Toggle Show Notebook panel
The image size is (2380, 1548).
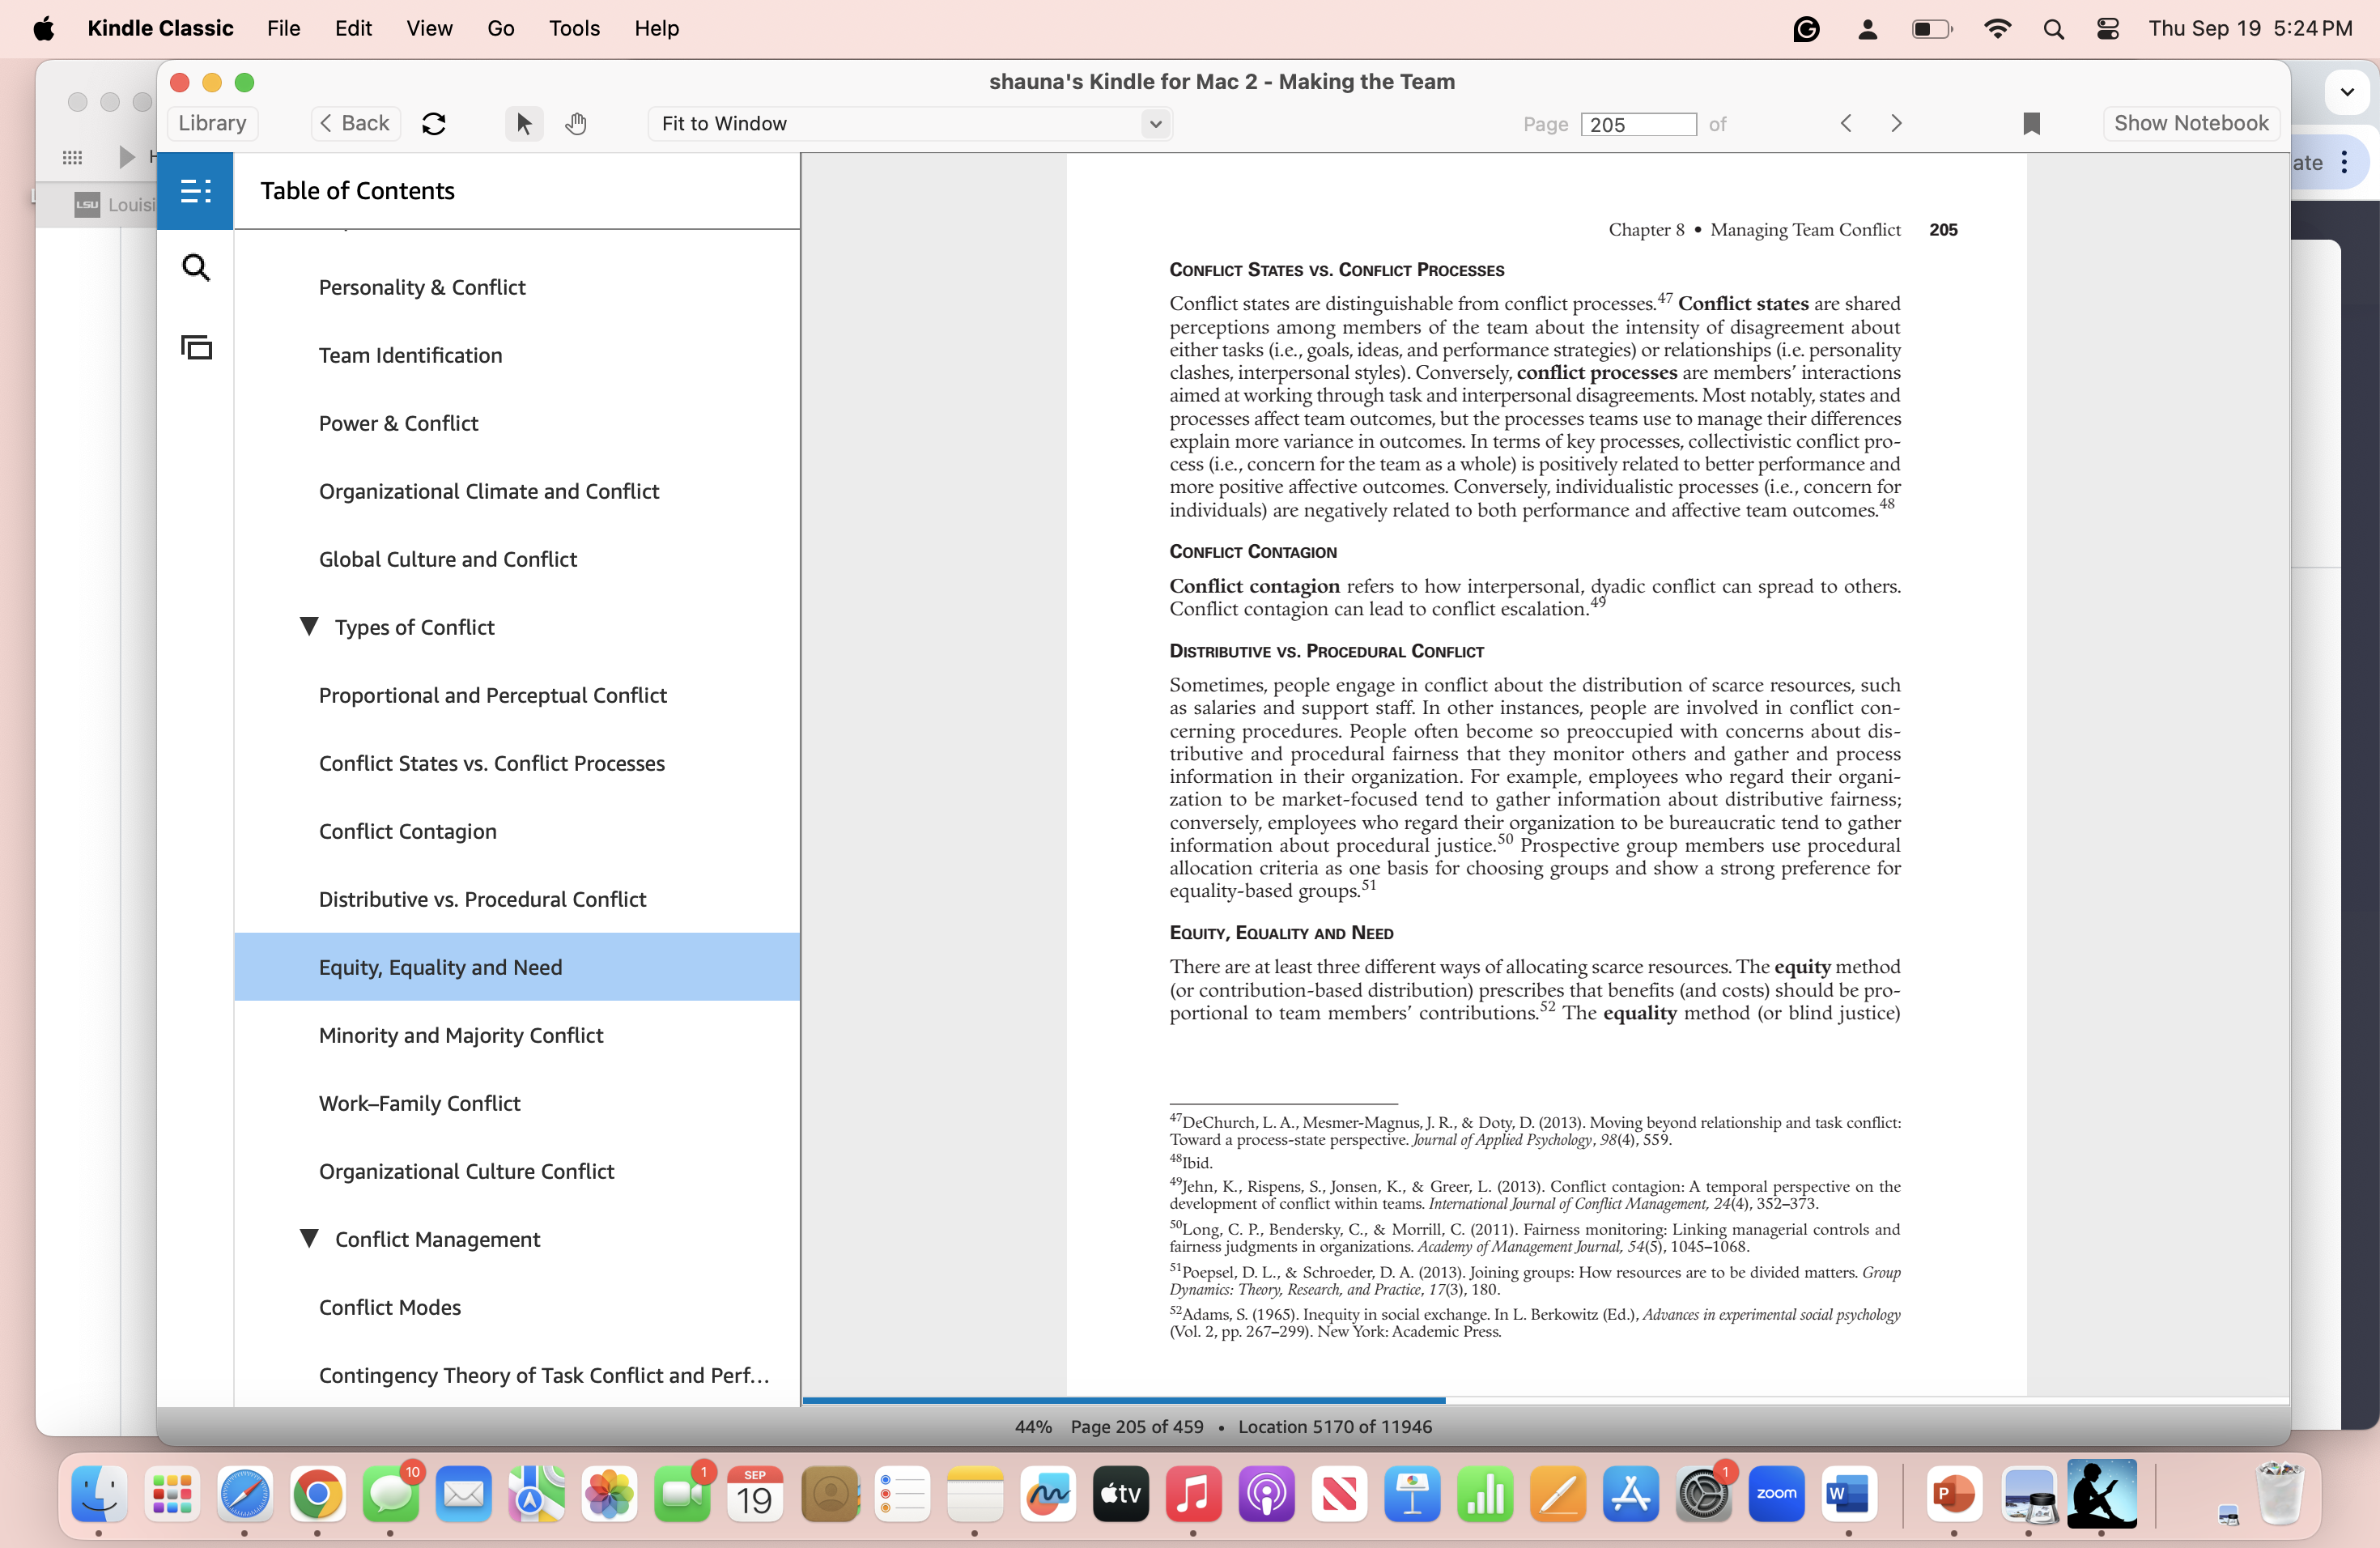tap(2190, 123)
